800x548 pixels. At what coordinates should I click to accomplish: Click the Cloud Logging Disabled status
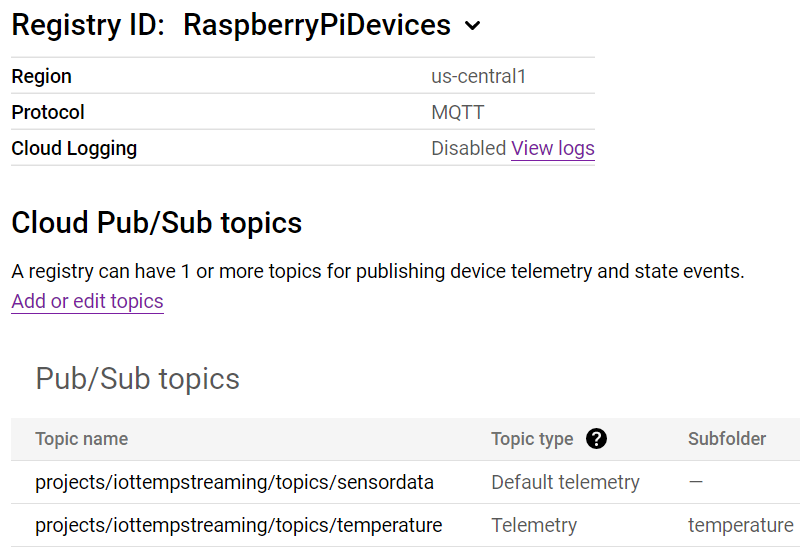(x=468, y=148)
